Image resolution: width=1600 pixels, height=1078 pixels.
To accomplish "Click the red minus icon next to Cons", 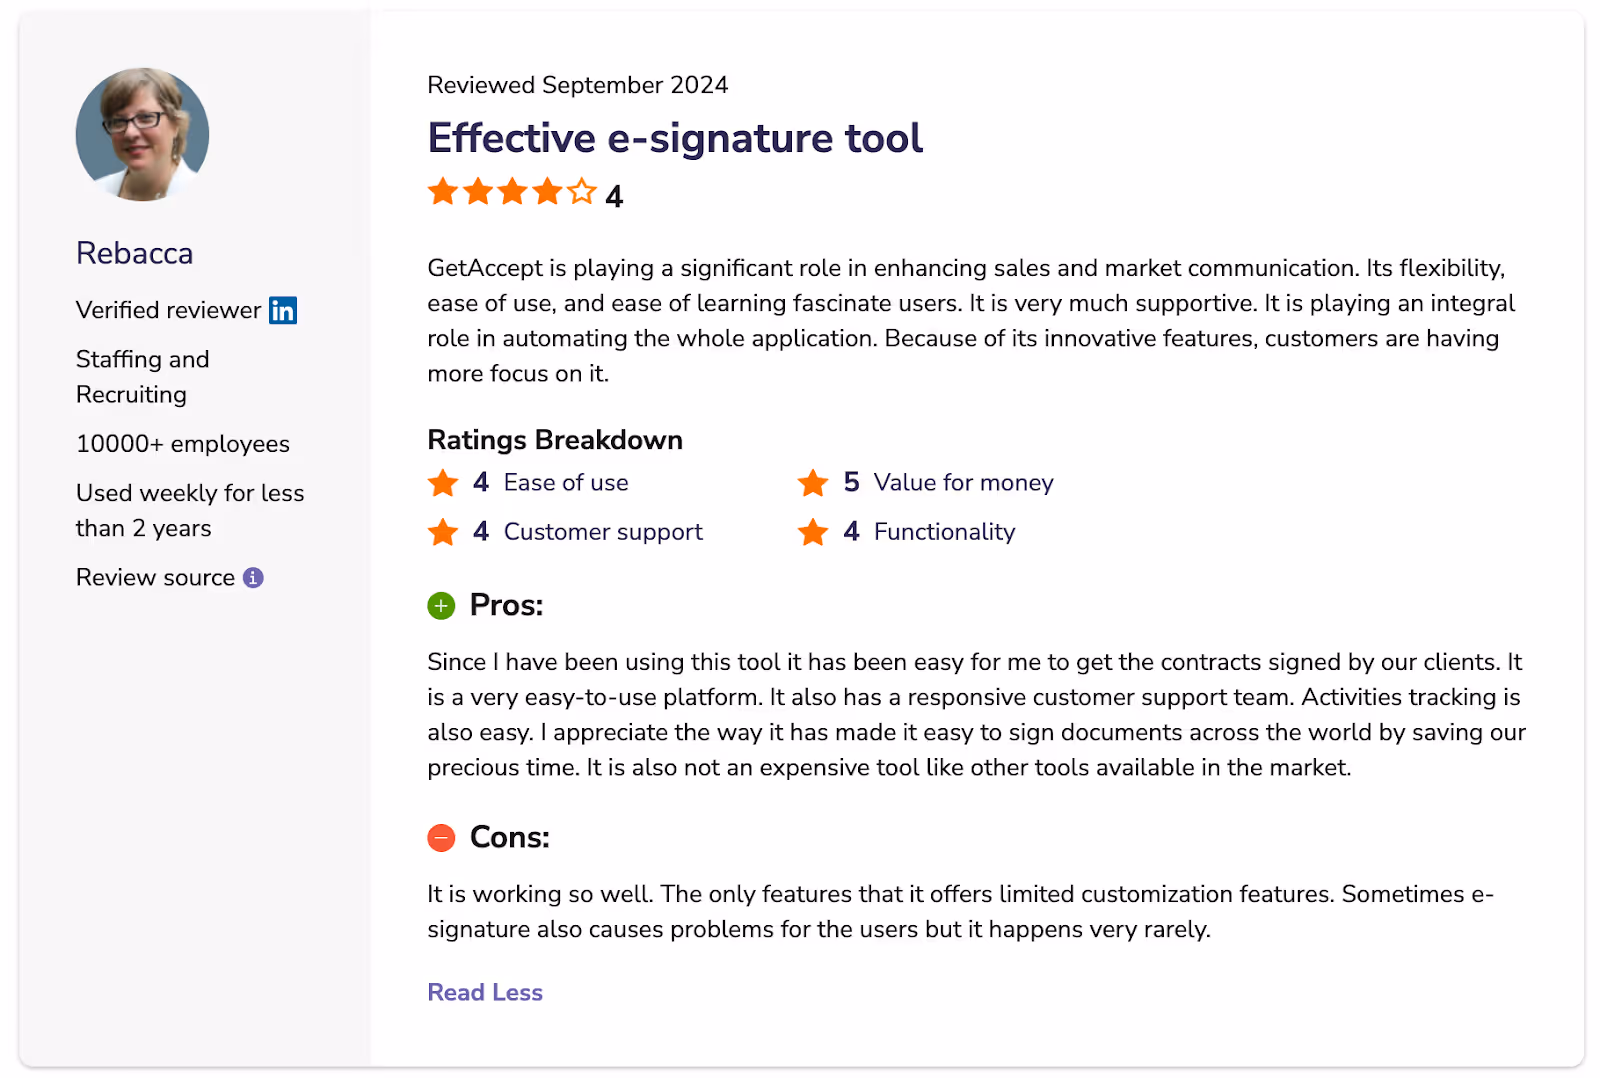I will click(441, 838).
